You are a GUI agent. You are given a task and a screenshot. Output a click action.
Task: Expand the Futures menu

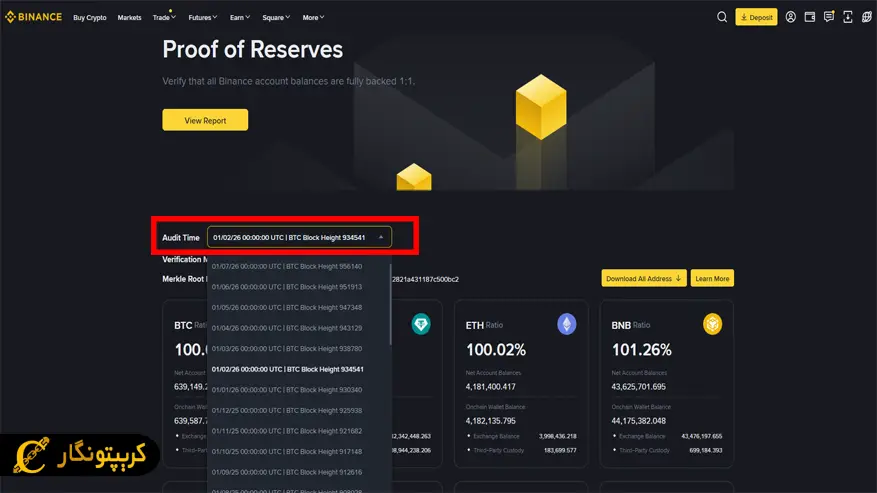pos(202,18)
